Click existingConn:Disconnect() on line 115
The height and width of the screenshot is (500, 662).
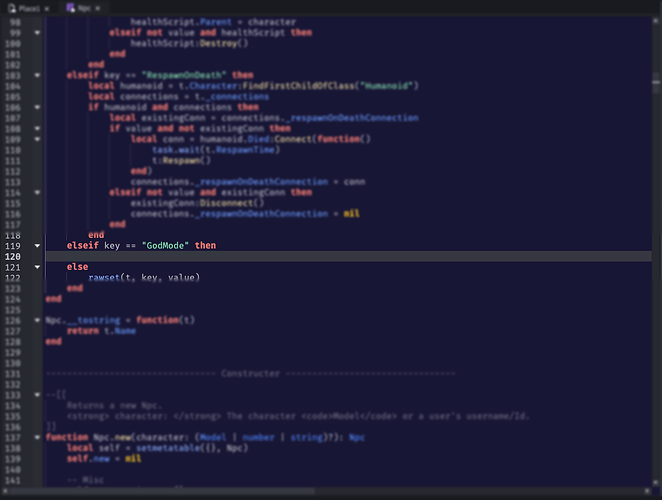197,203
